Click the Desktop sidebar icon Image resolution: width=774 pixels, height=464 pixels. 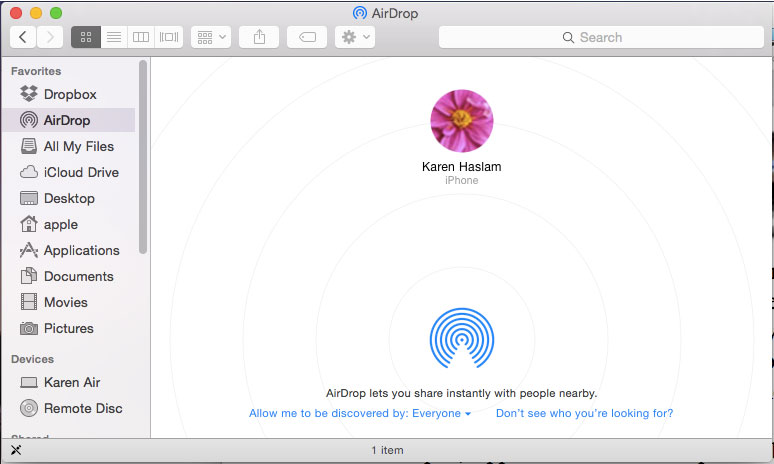pyautogui.click(x=29, y=198)
